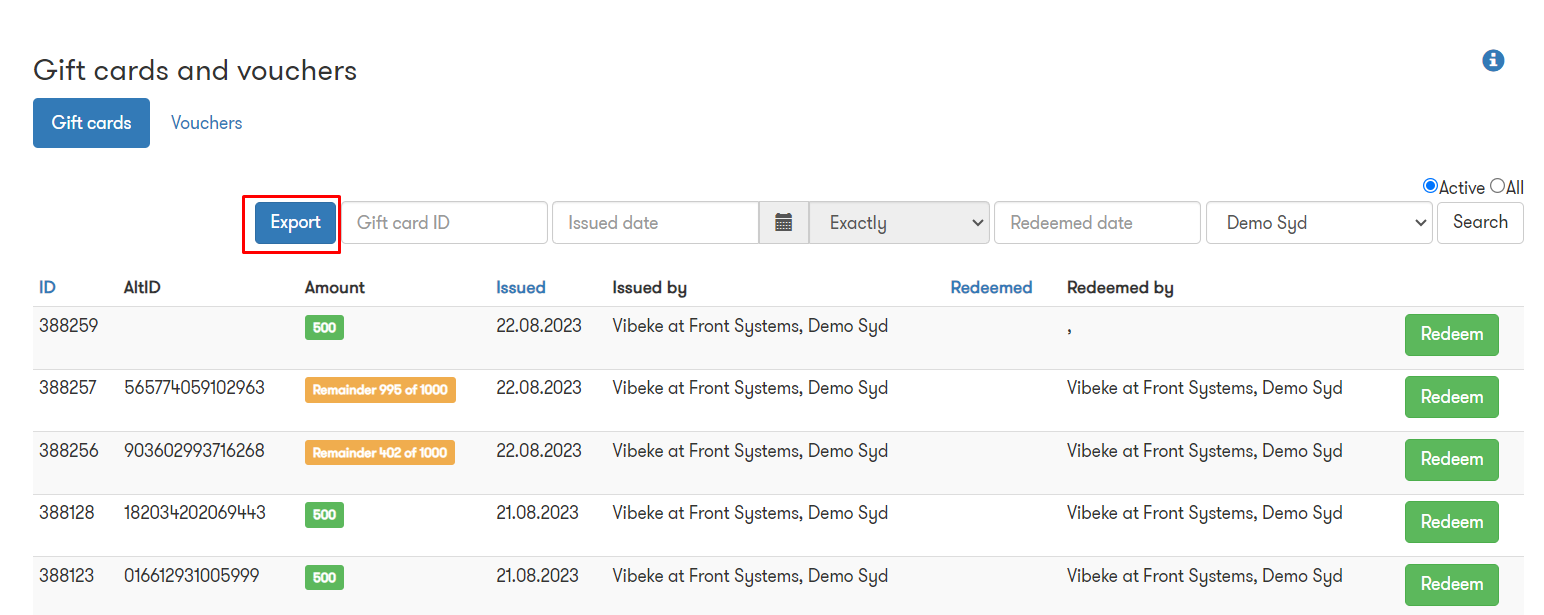Image resolution: width=1544 pixels, height=615 pixels.
Task: Redeem gift card 388257
Action: pyautogui.click(x=1452, y=397)
